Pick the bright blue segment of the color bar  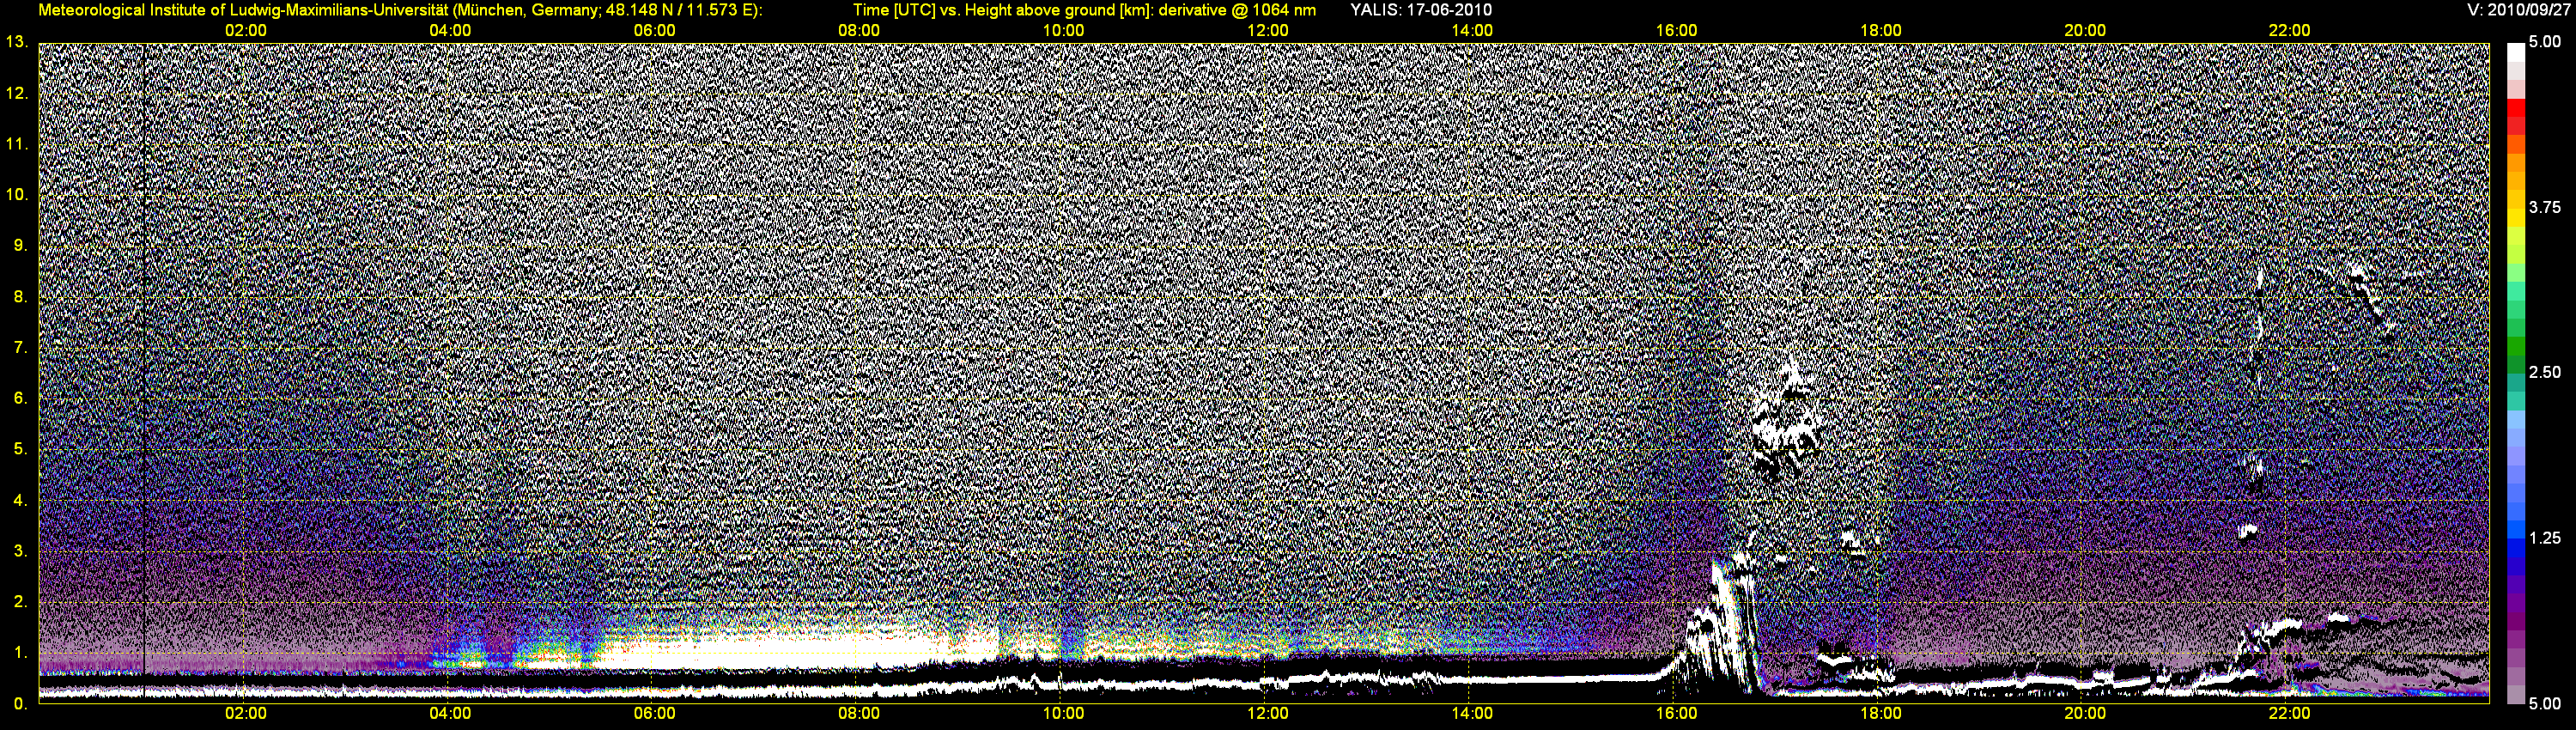pos(2516,530)
